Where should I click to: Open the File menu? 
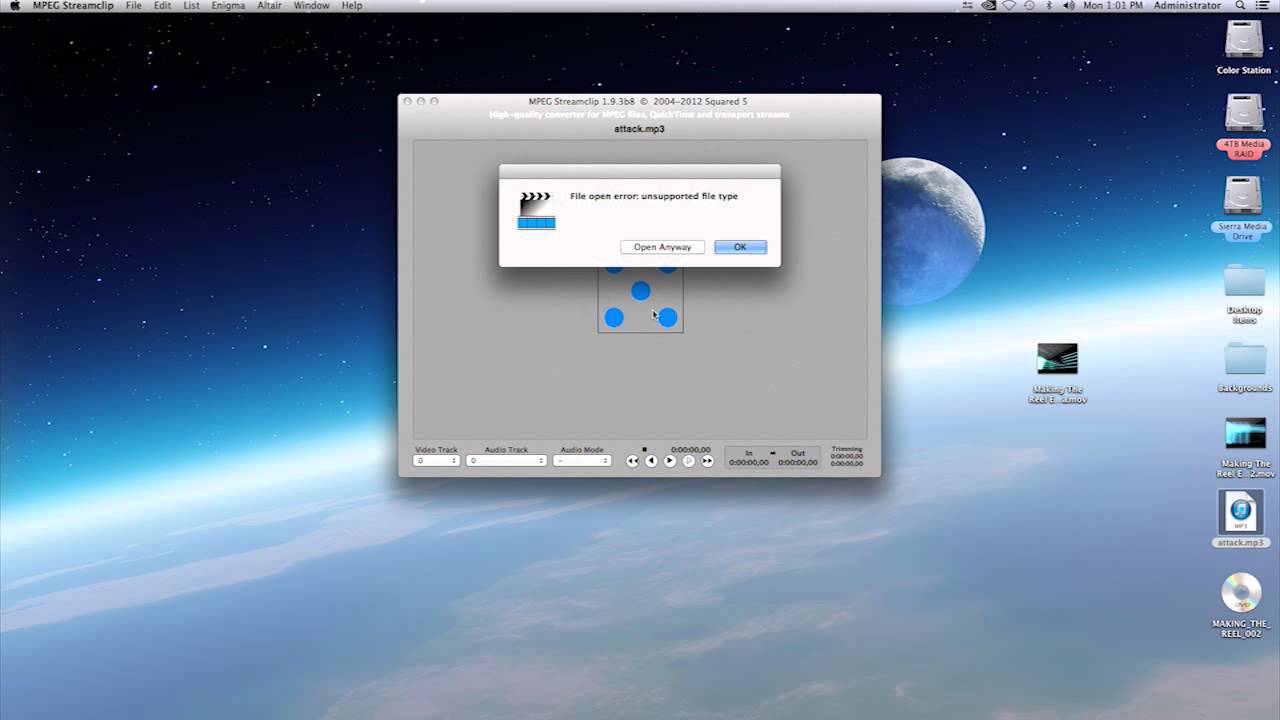[133, 6]
